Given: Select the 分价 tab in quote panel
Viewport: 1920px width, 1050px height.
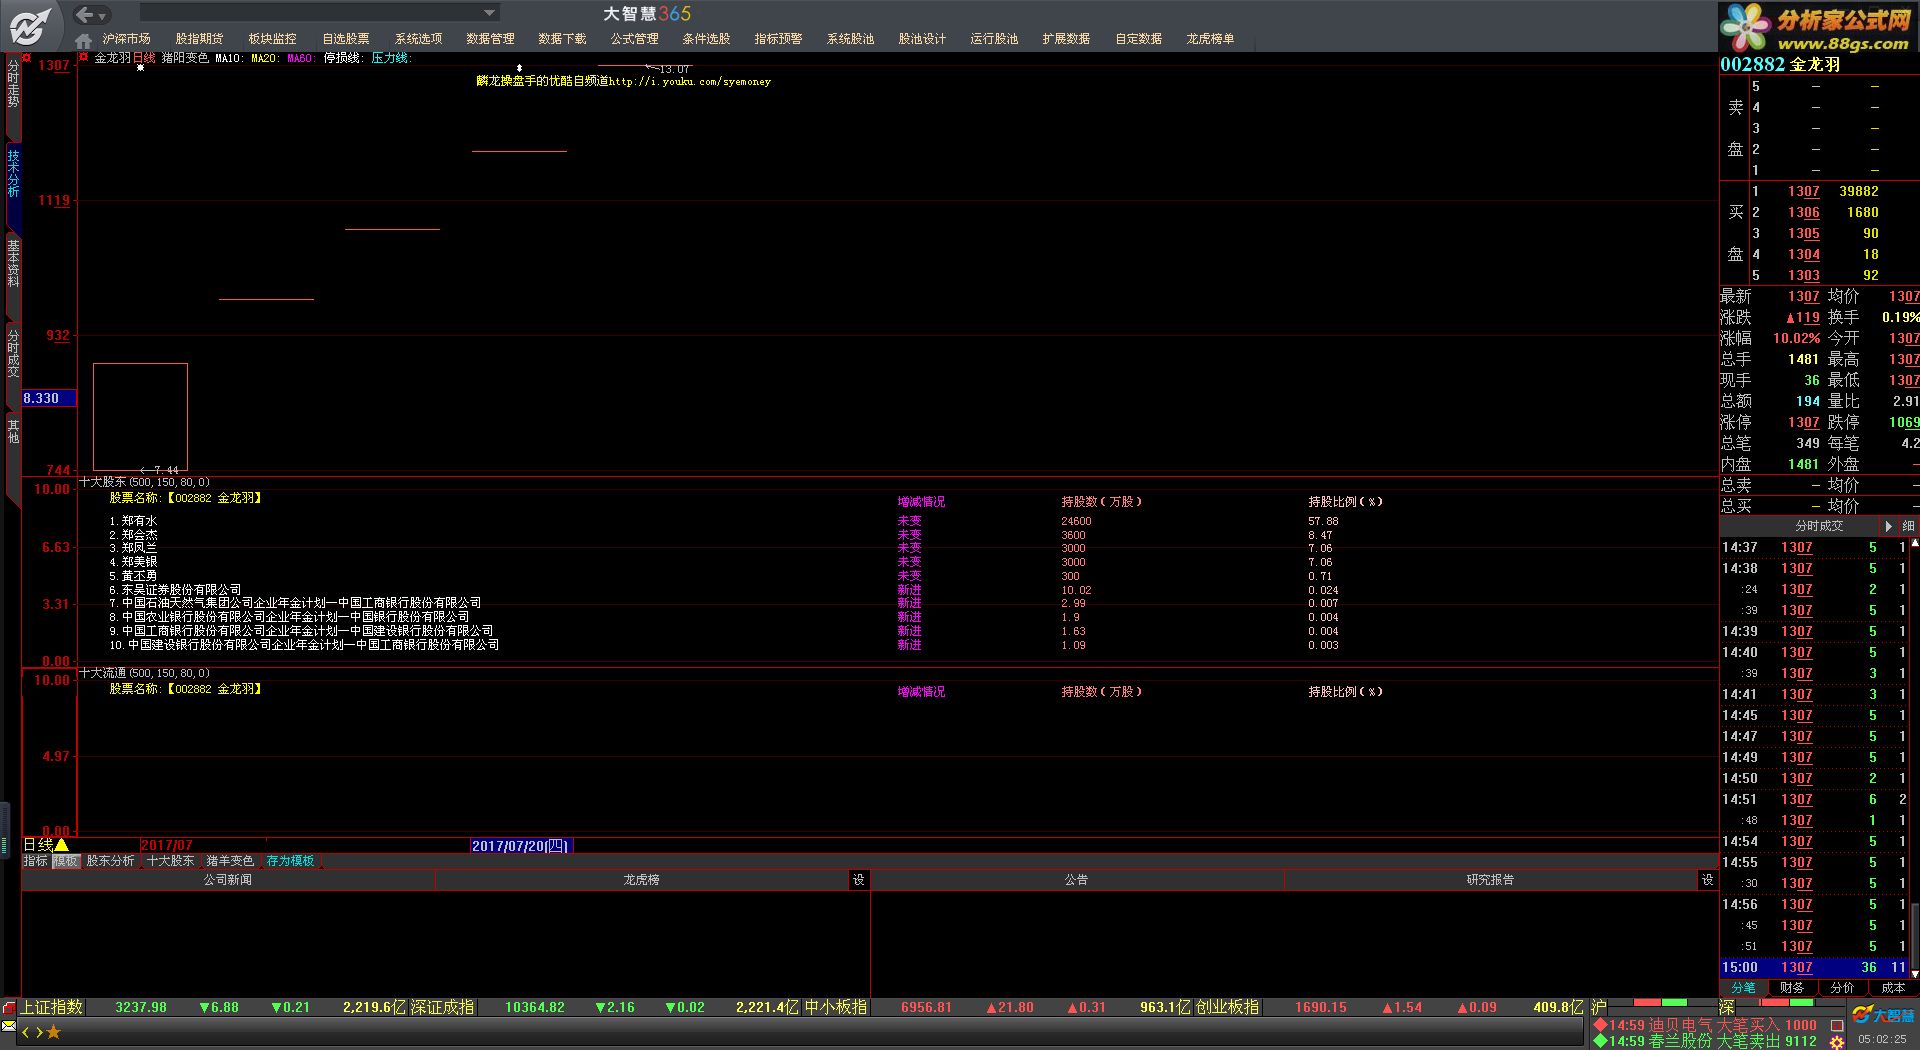Looking at the screenshot, I should click(x=1842, y=988).
